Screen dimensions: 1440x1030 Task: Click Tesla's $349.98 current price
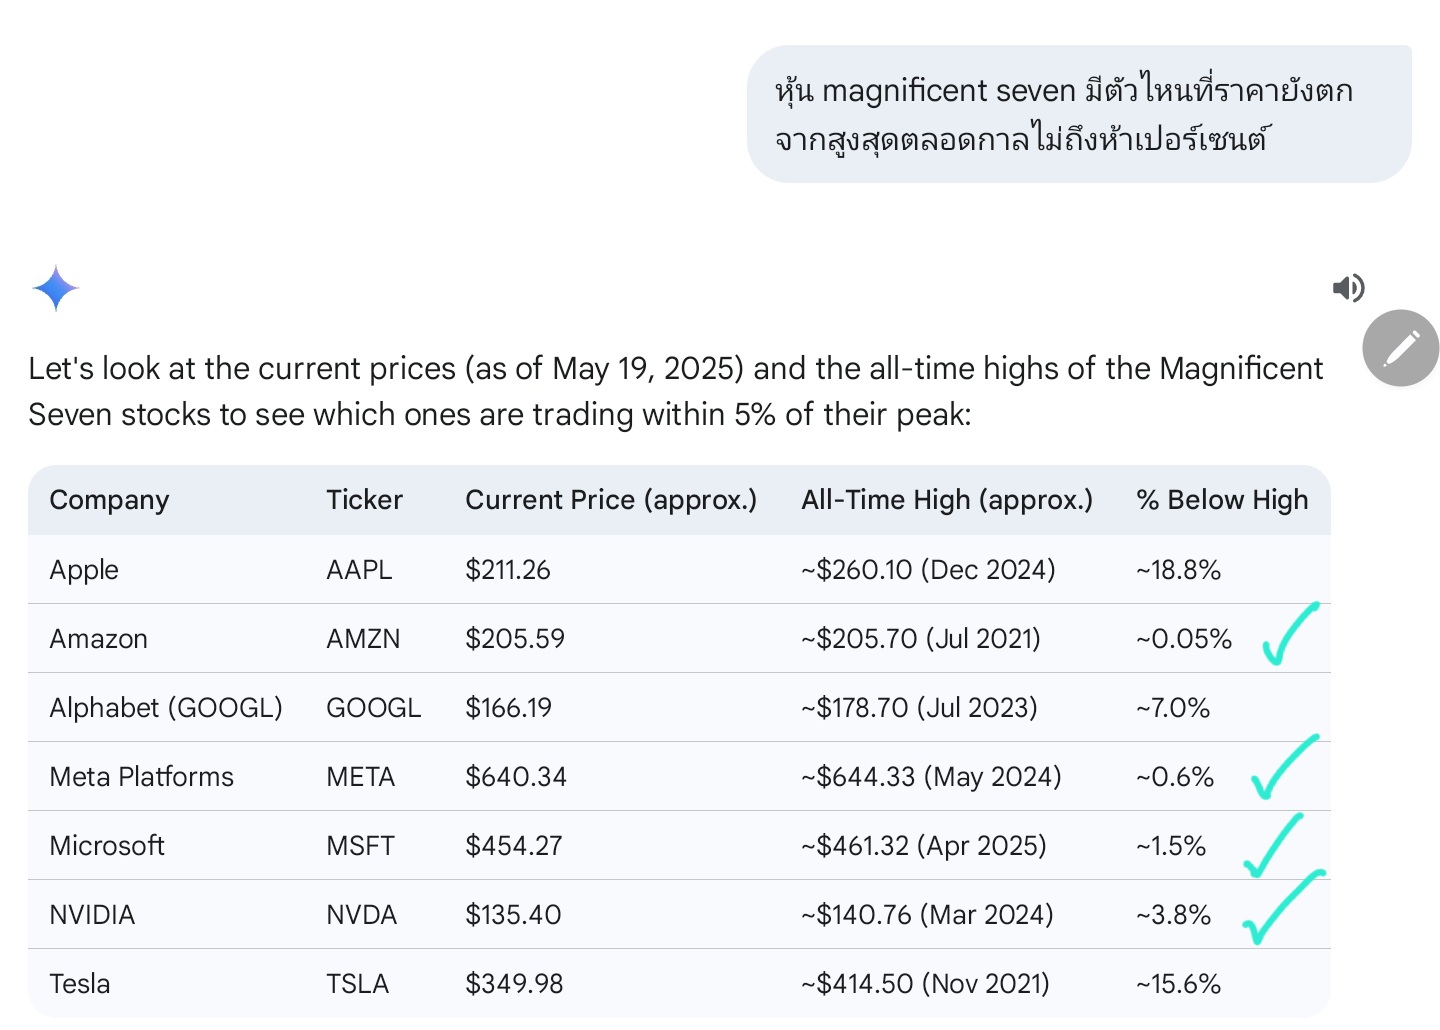(x=514, y=984)
